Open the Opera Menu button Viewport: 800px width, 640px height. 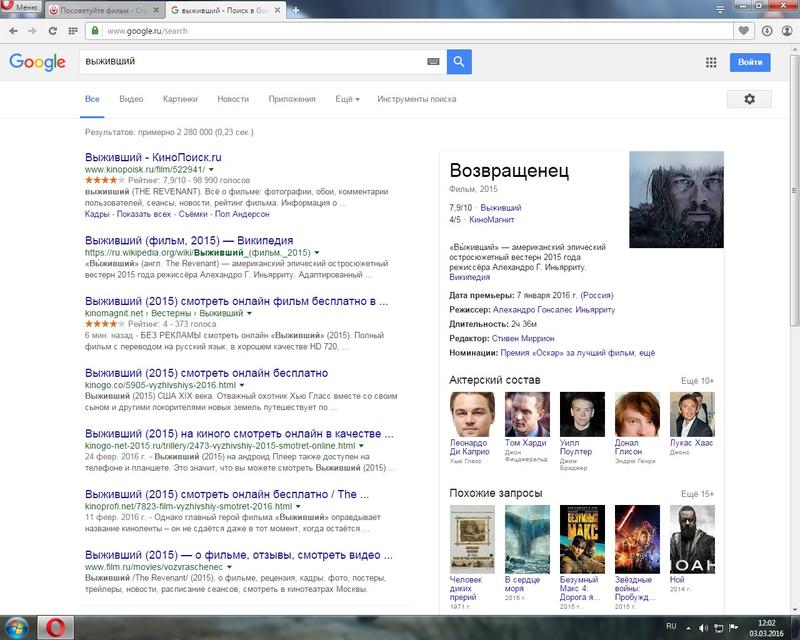[21, 8]
